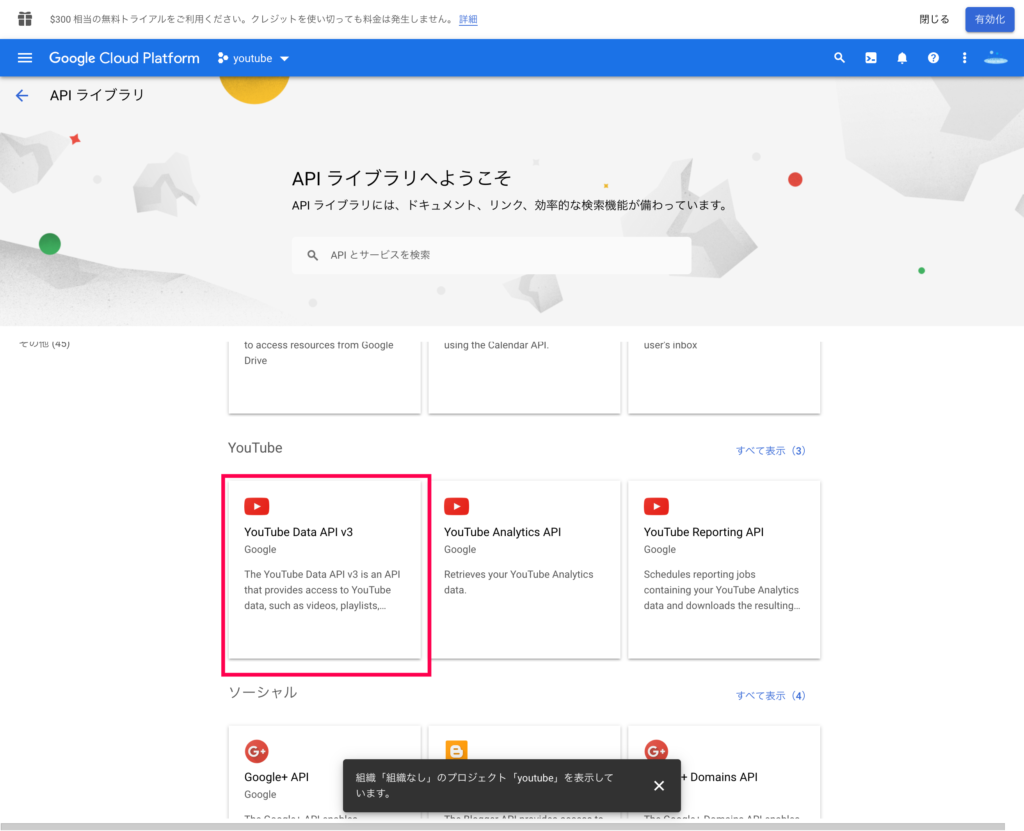Click the search icon inside the API search box

313,255
